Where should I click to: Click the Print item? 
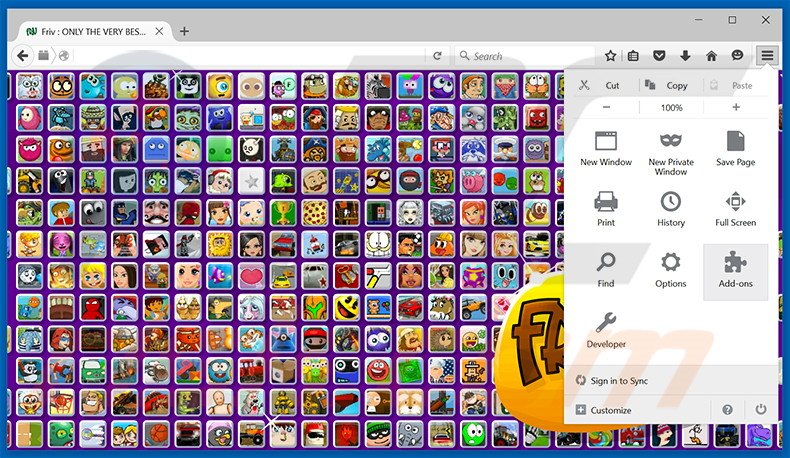click(x=606, y=210)
